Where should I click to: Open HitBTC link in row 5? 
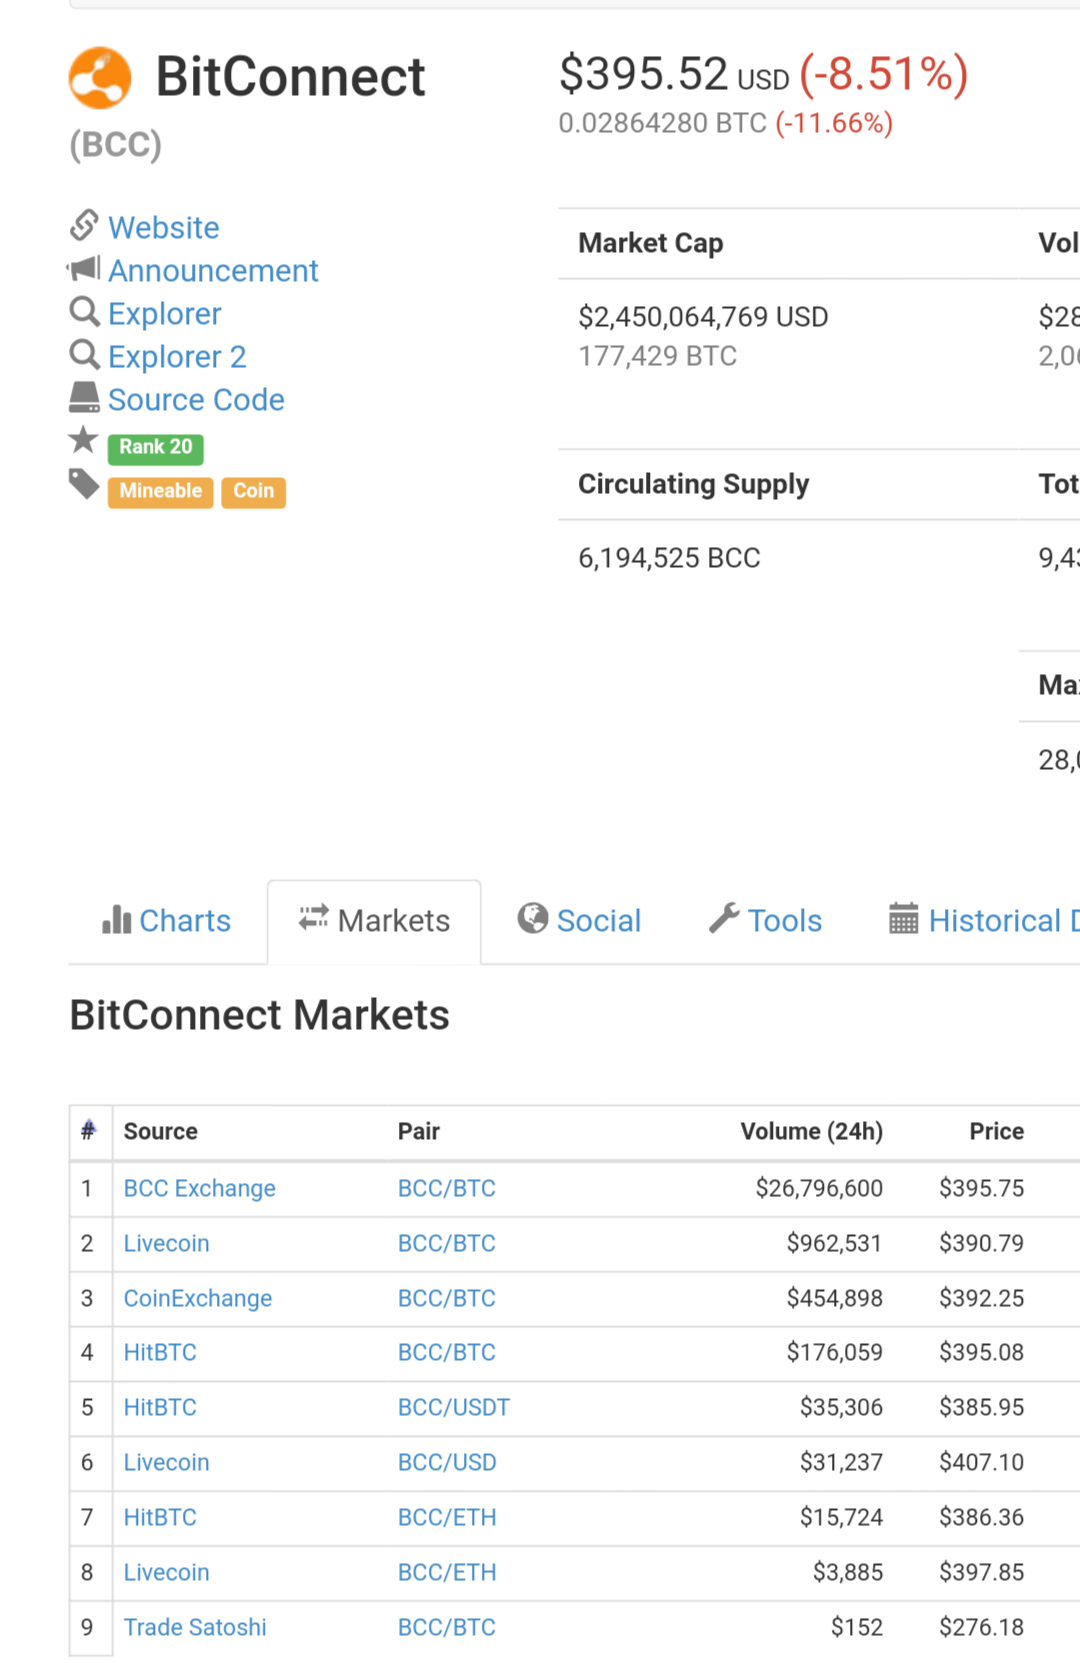[160, 1407]
